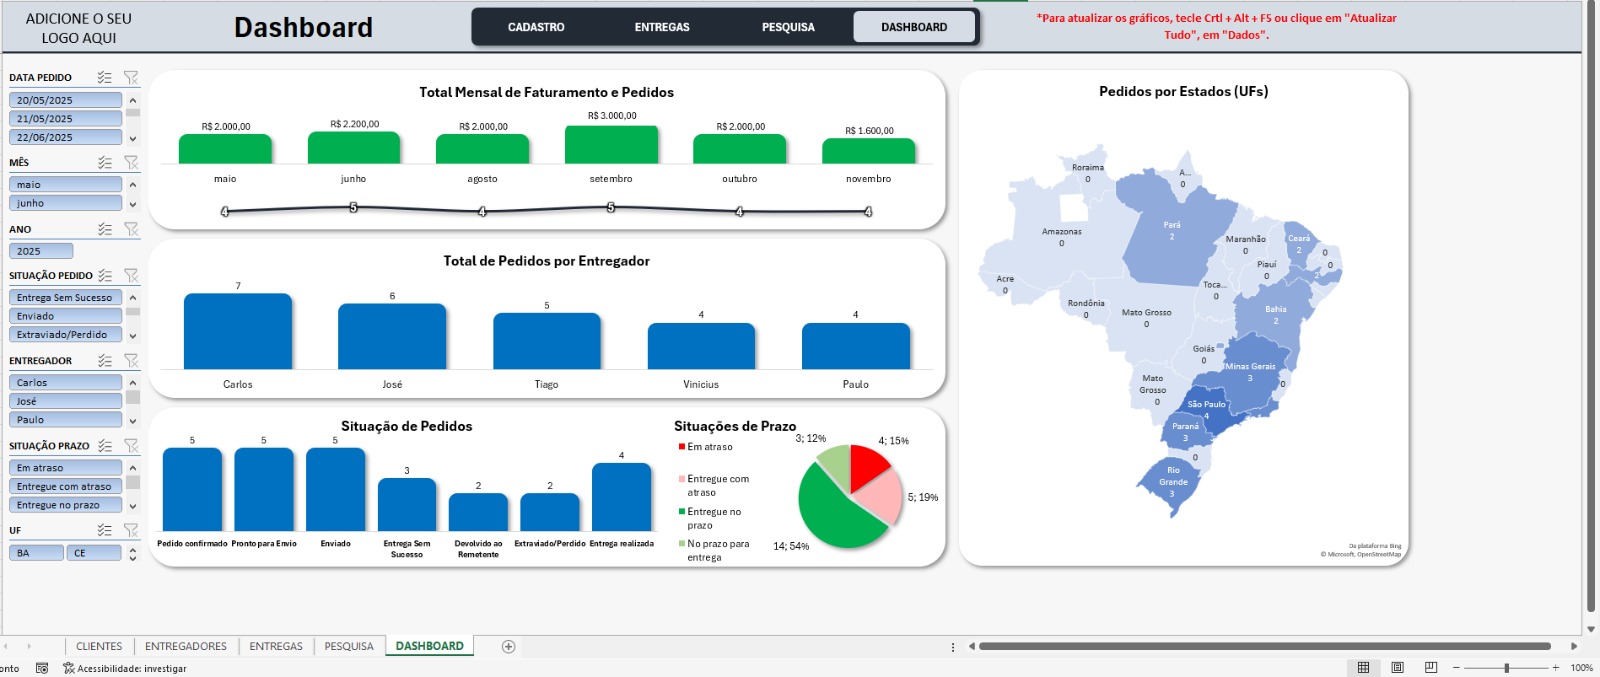Screen dimensions: 1600x677
Task: Toggle the junho month filter
Action: 66,203
